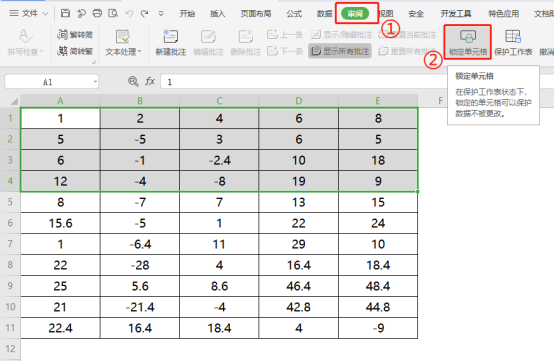The image size is (554, 361).
Task: Select cell containing 46.4
Action: pos(299,286)
